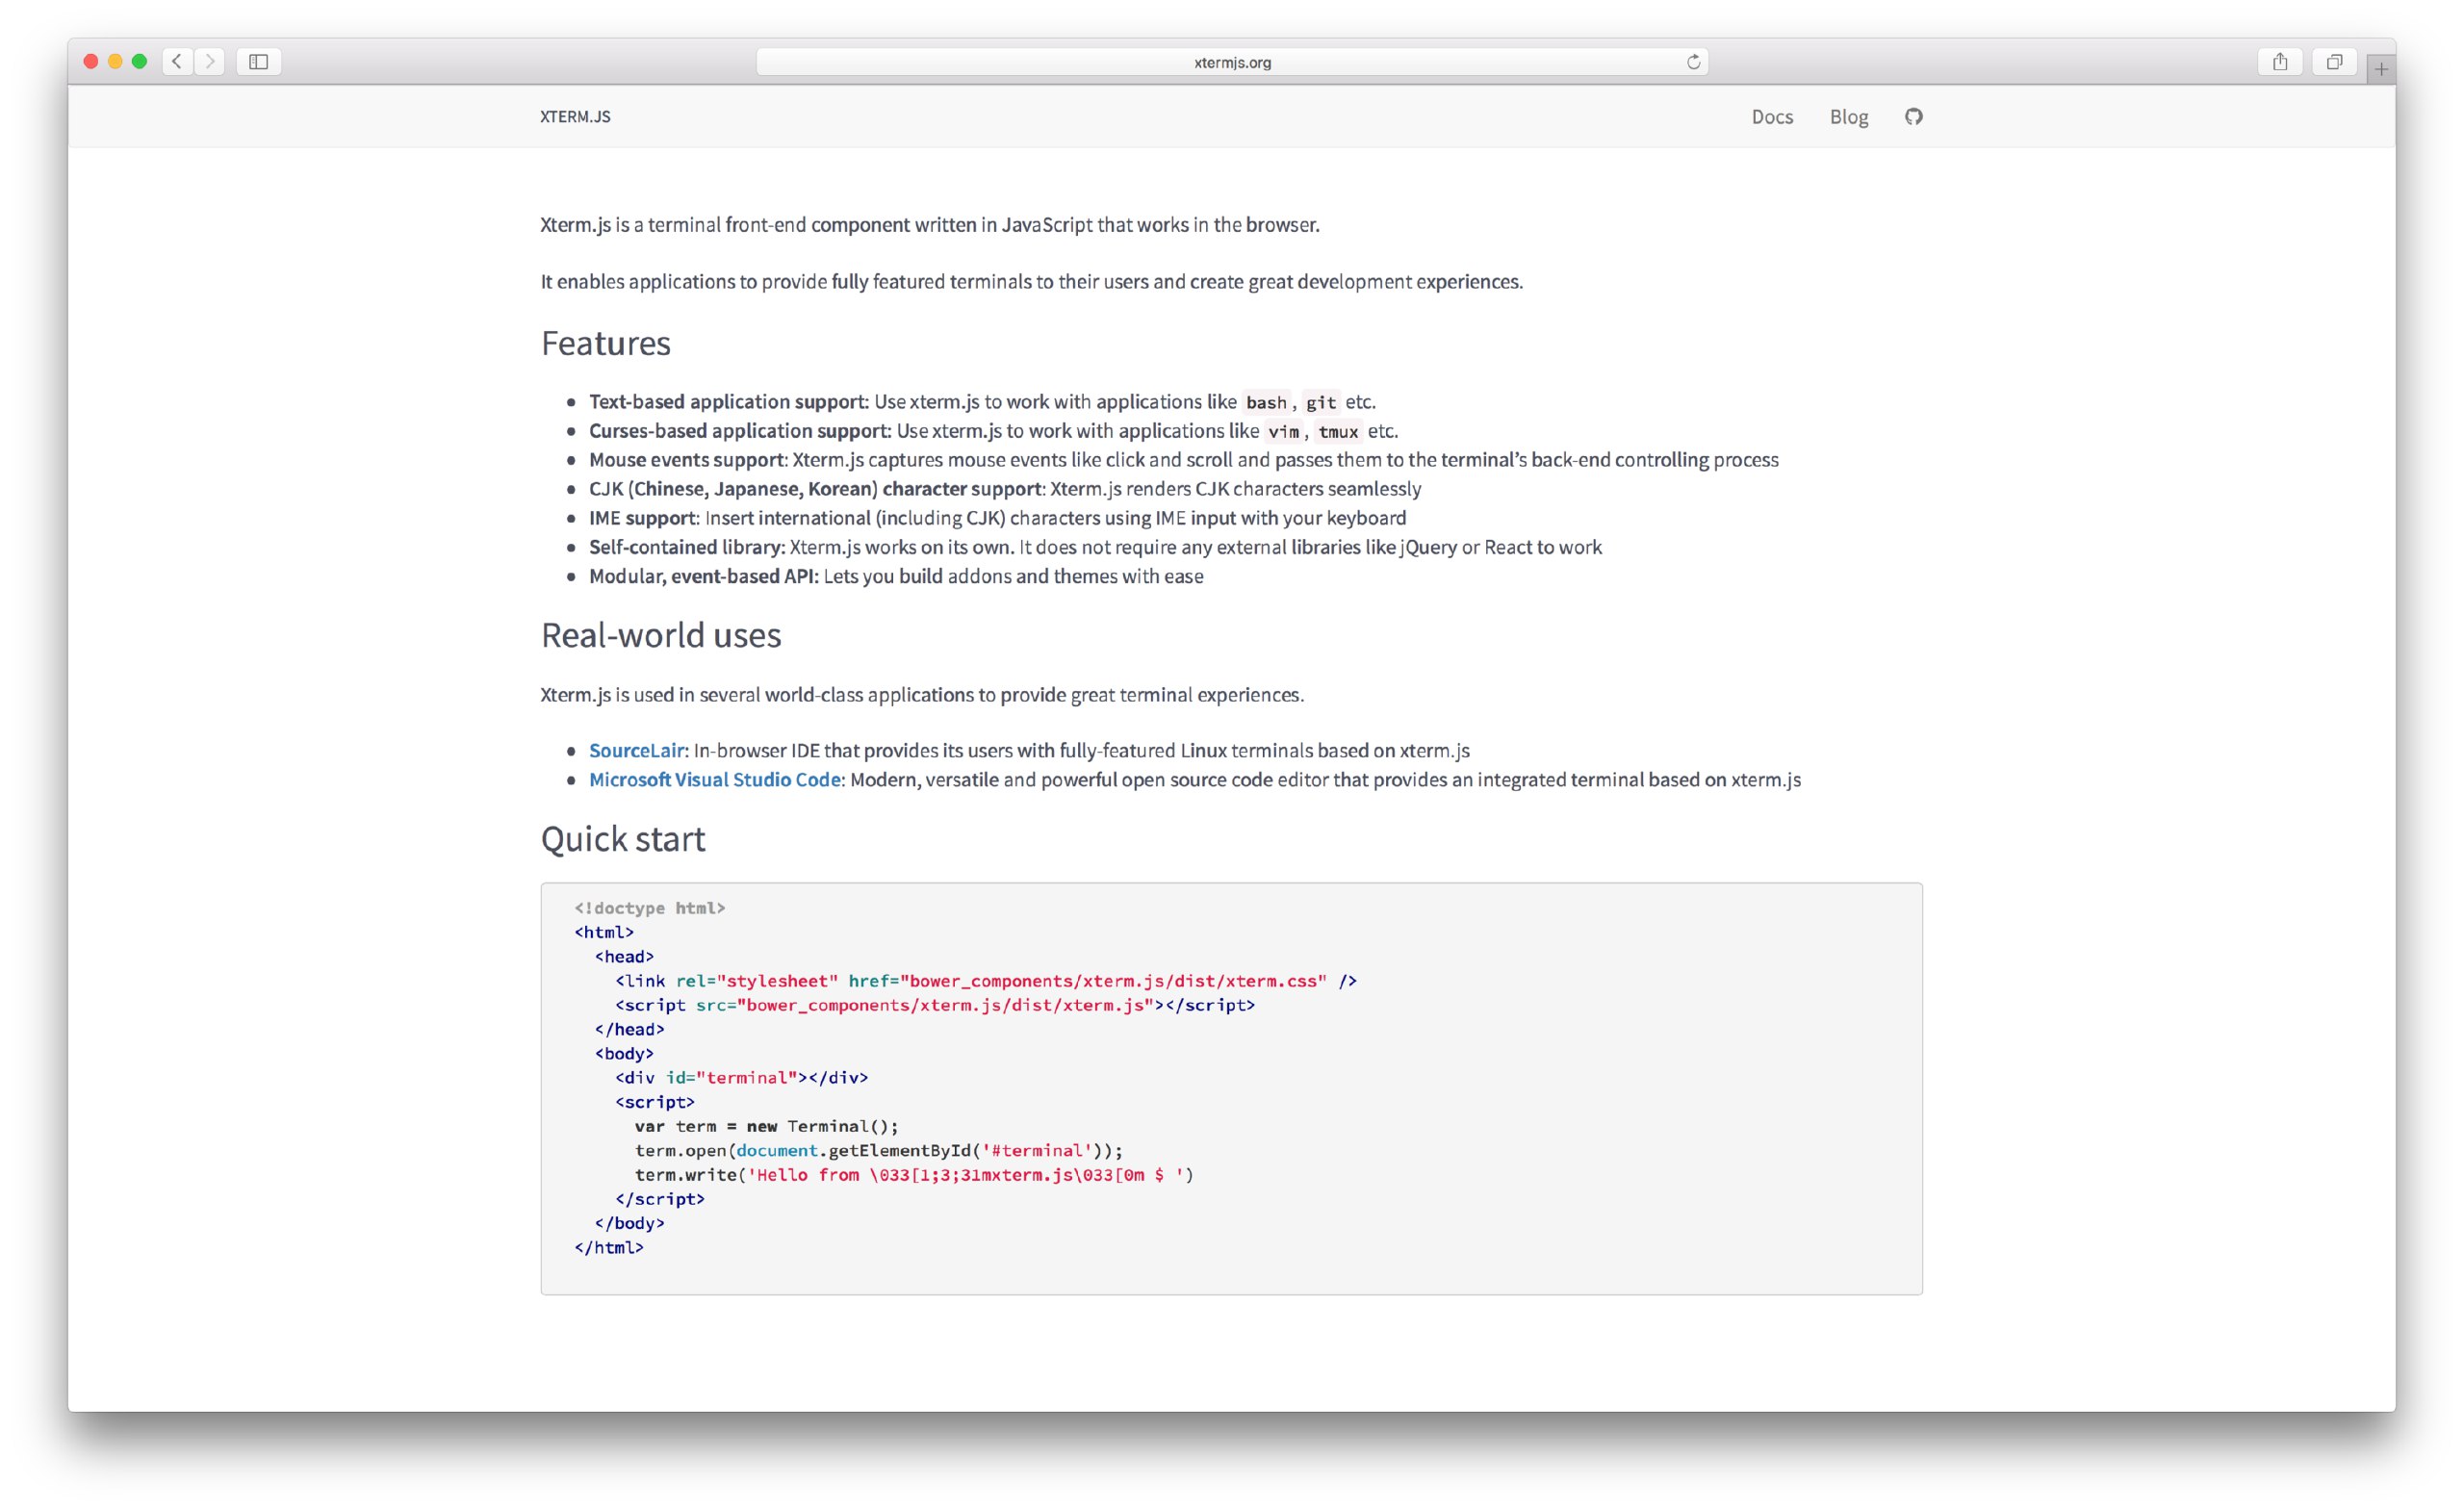Image resolution: width=2464 pixels, height=1509 pixels.
Task: Follow the SourceLair link
Action: tap(636, 750)
